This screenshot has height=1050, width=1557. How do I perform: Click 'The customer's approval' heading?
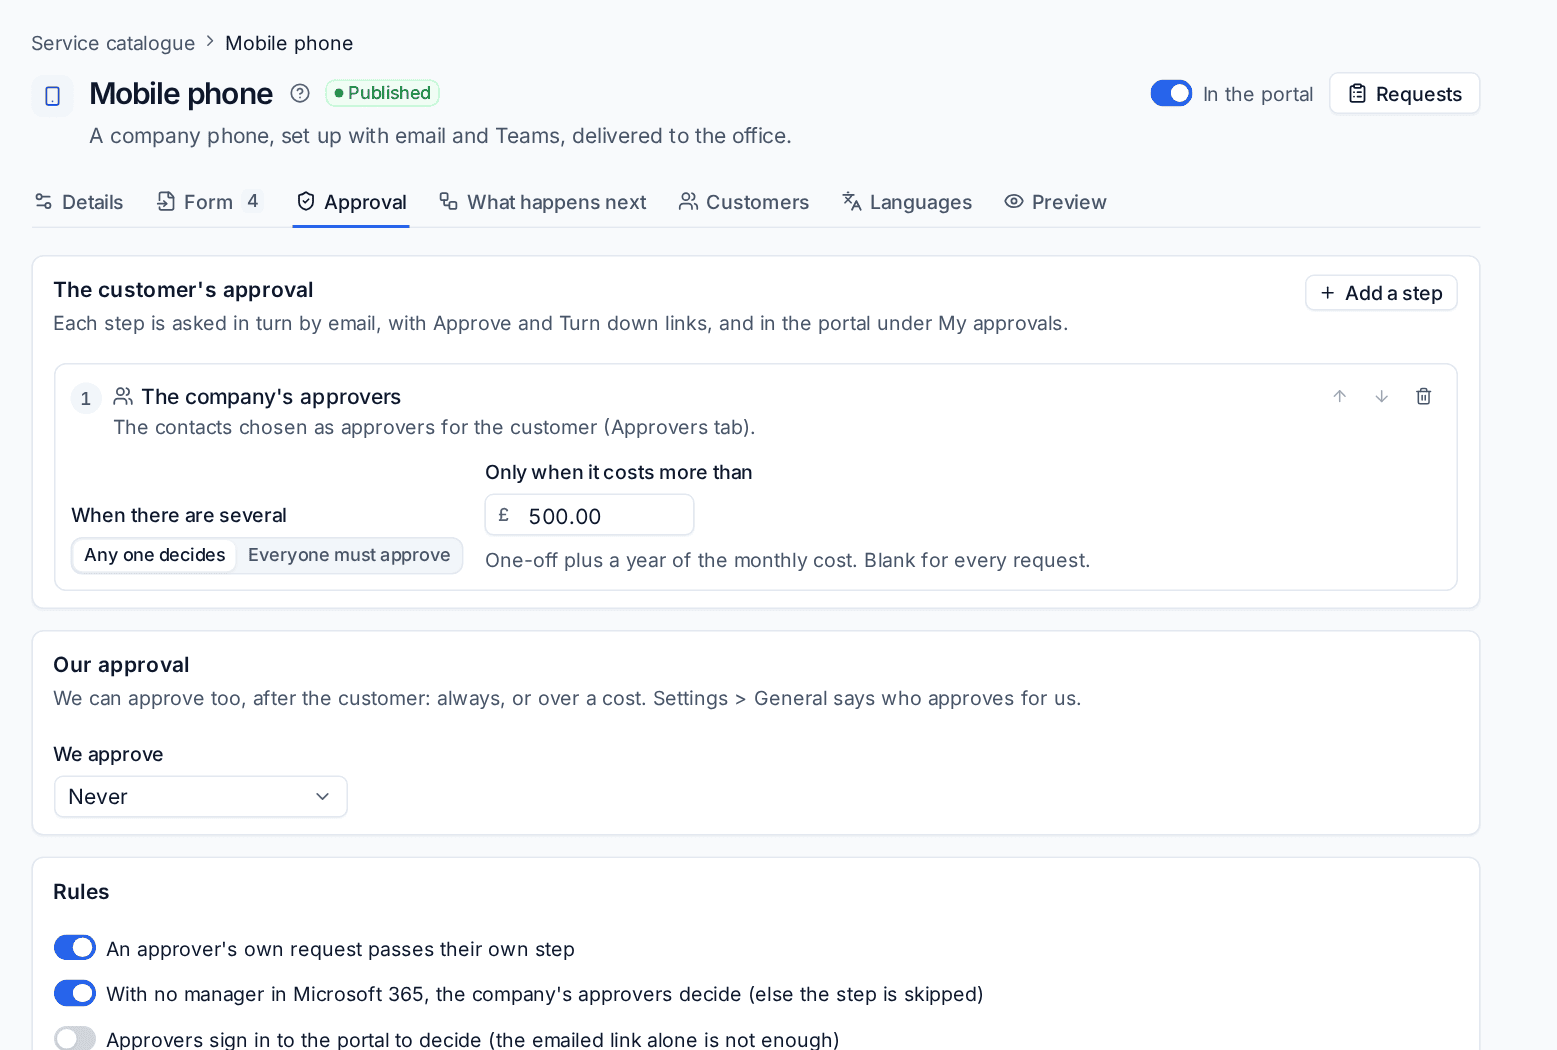click(x=183, y=290)
